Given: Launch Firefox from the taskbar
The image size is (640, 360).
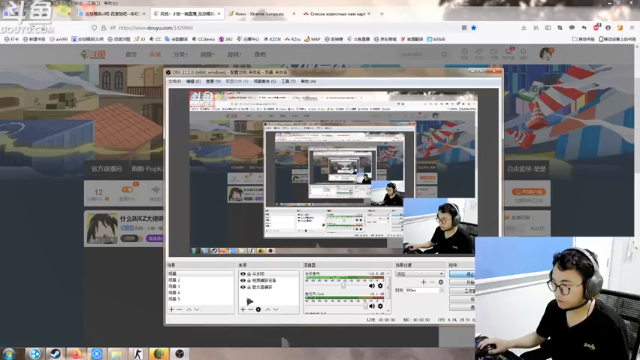Looking at the screenshot, I should click(x=76, y=353).
